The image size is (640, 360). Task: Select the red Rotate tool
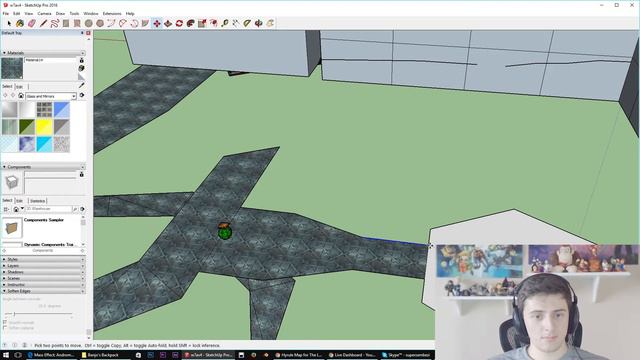pyautogui.click(x=179, y=24)
